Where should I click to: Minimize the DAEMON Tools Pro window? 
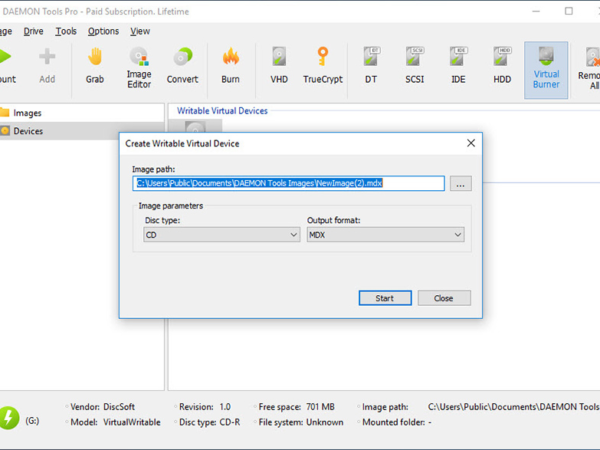[536, 11]
